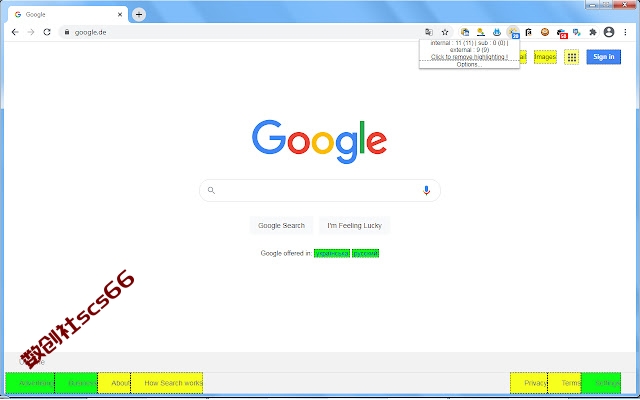Click 'Click to remove highlighting !' in popup

click(x=469, y=57)
